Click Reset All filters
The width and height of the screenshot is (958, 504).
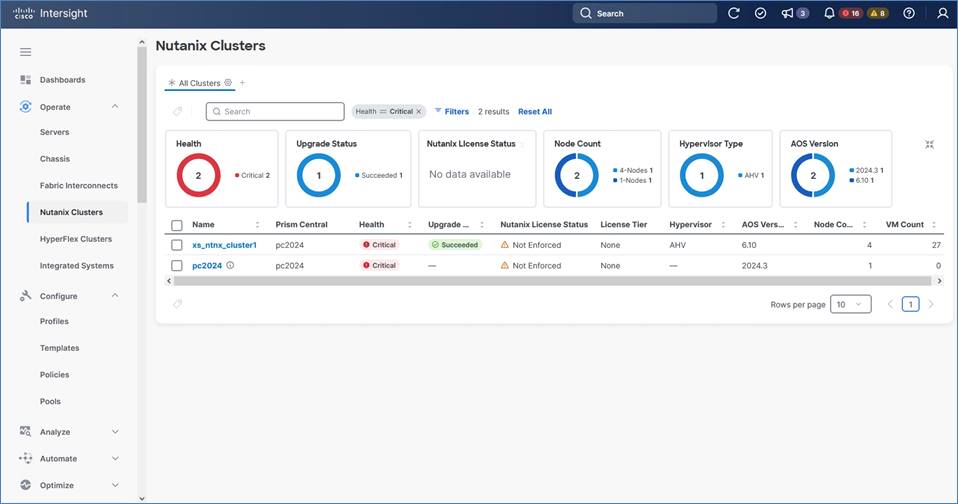click(535, 111)
